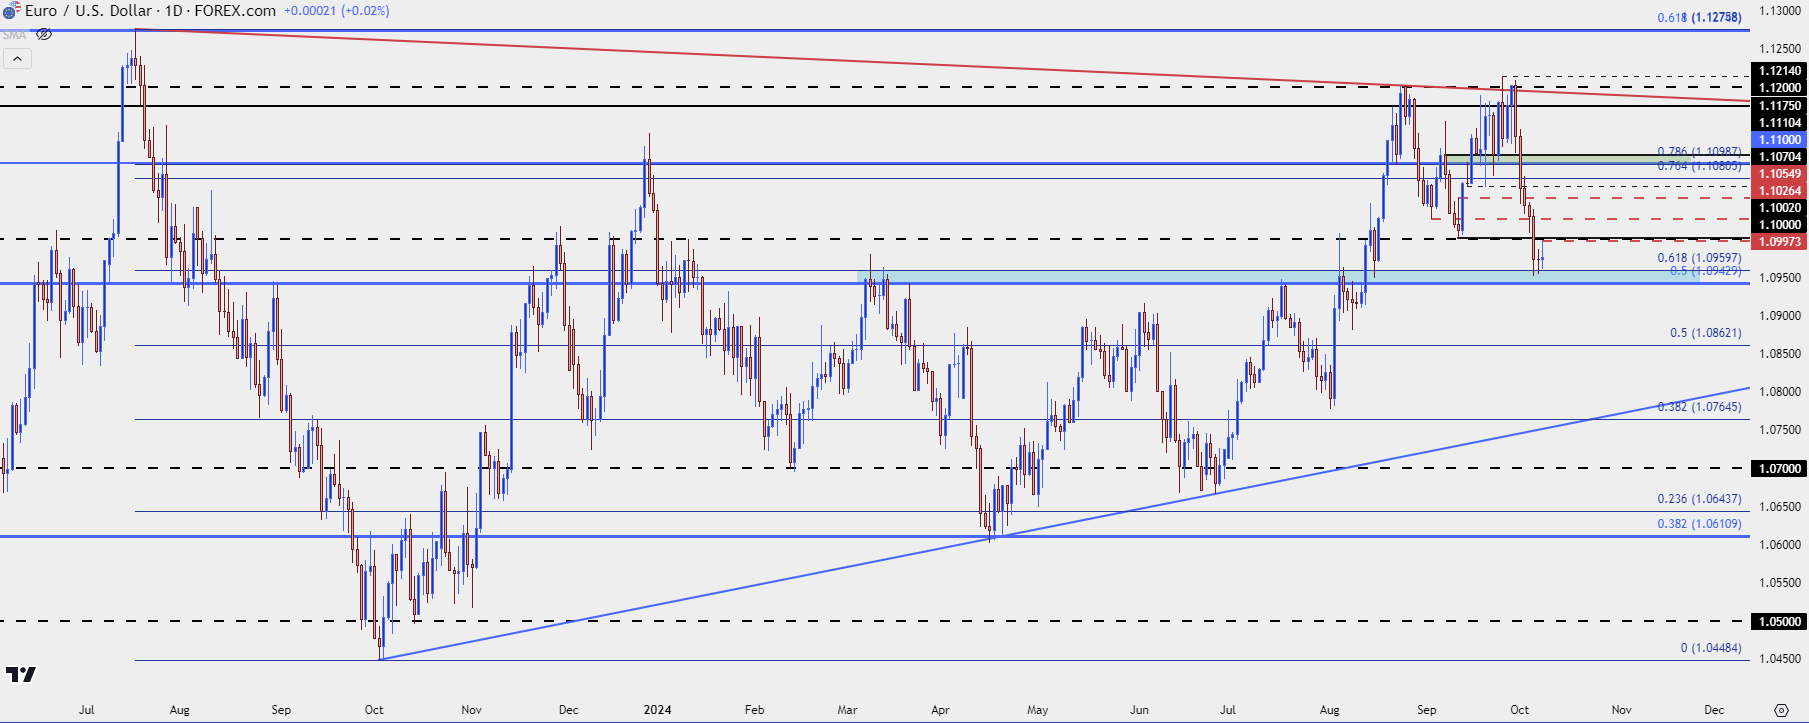The height and width of the screenshot is (723, 1809).
Task: Select the 0.5 (1.08621) Fibonacci label
Action: pos(1705,333)
